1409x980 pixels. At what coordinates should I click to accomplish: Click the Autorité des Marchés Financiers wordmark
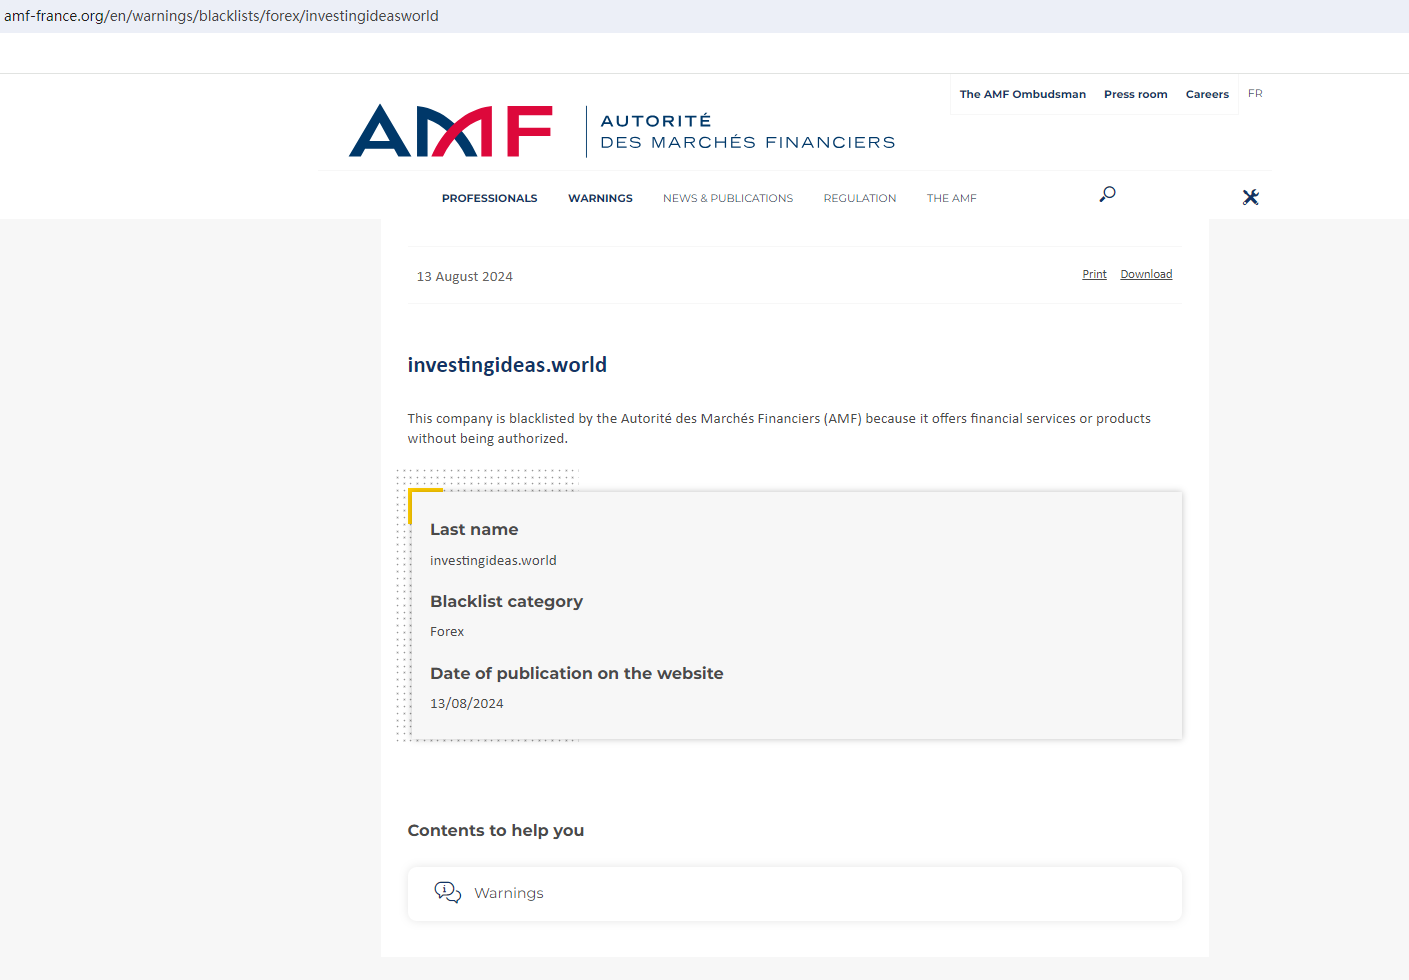click(748, 132)
